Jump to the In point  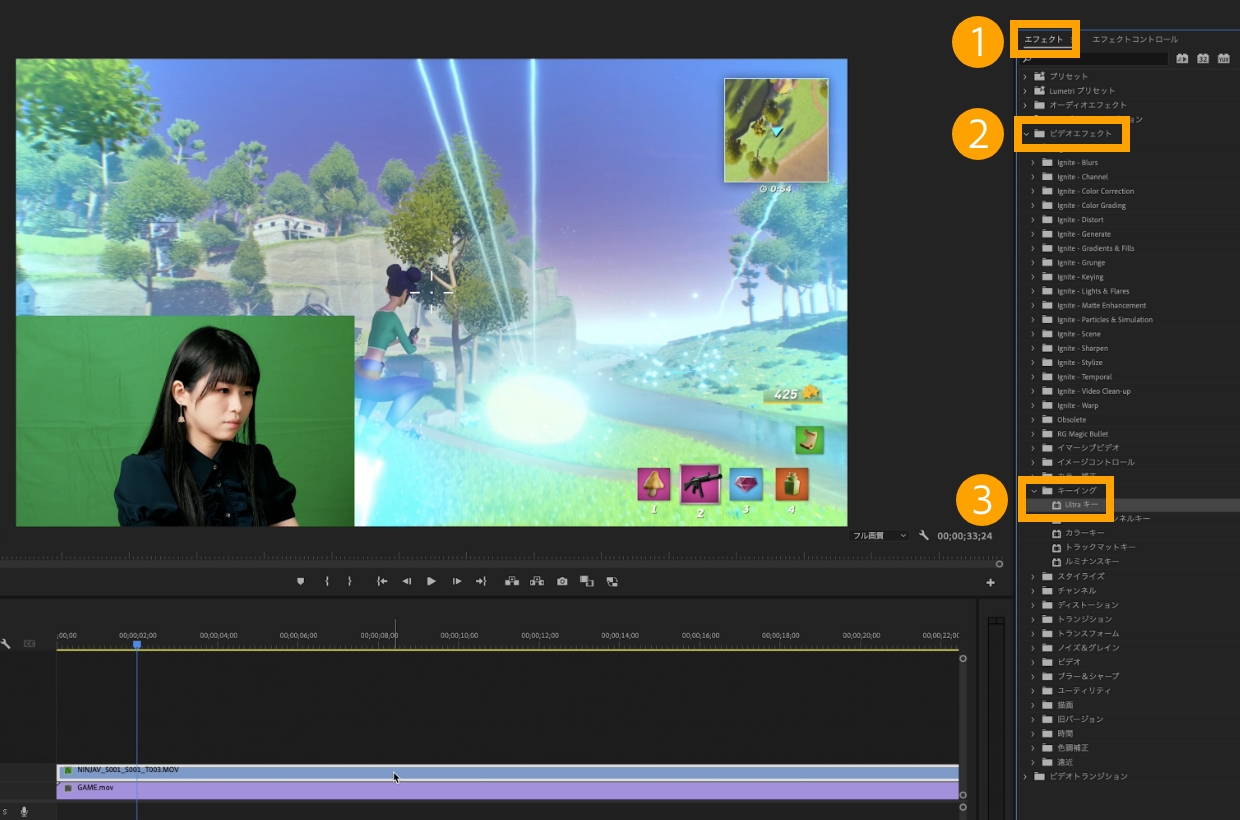pyautogui.click(x=382, y=581)
